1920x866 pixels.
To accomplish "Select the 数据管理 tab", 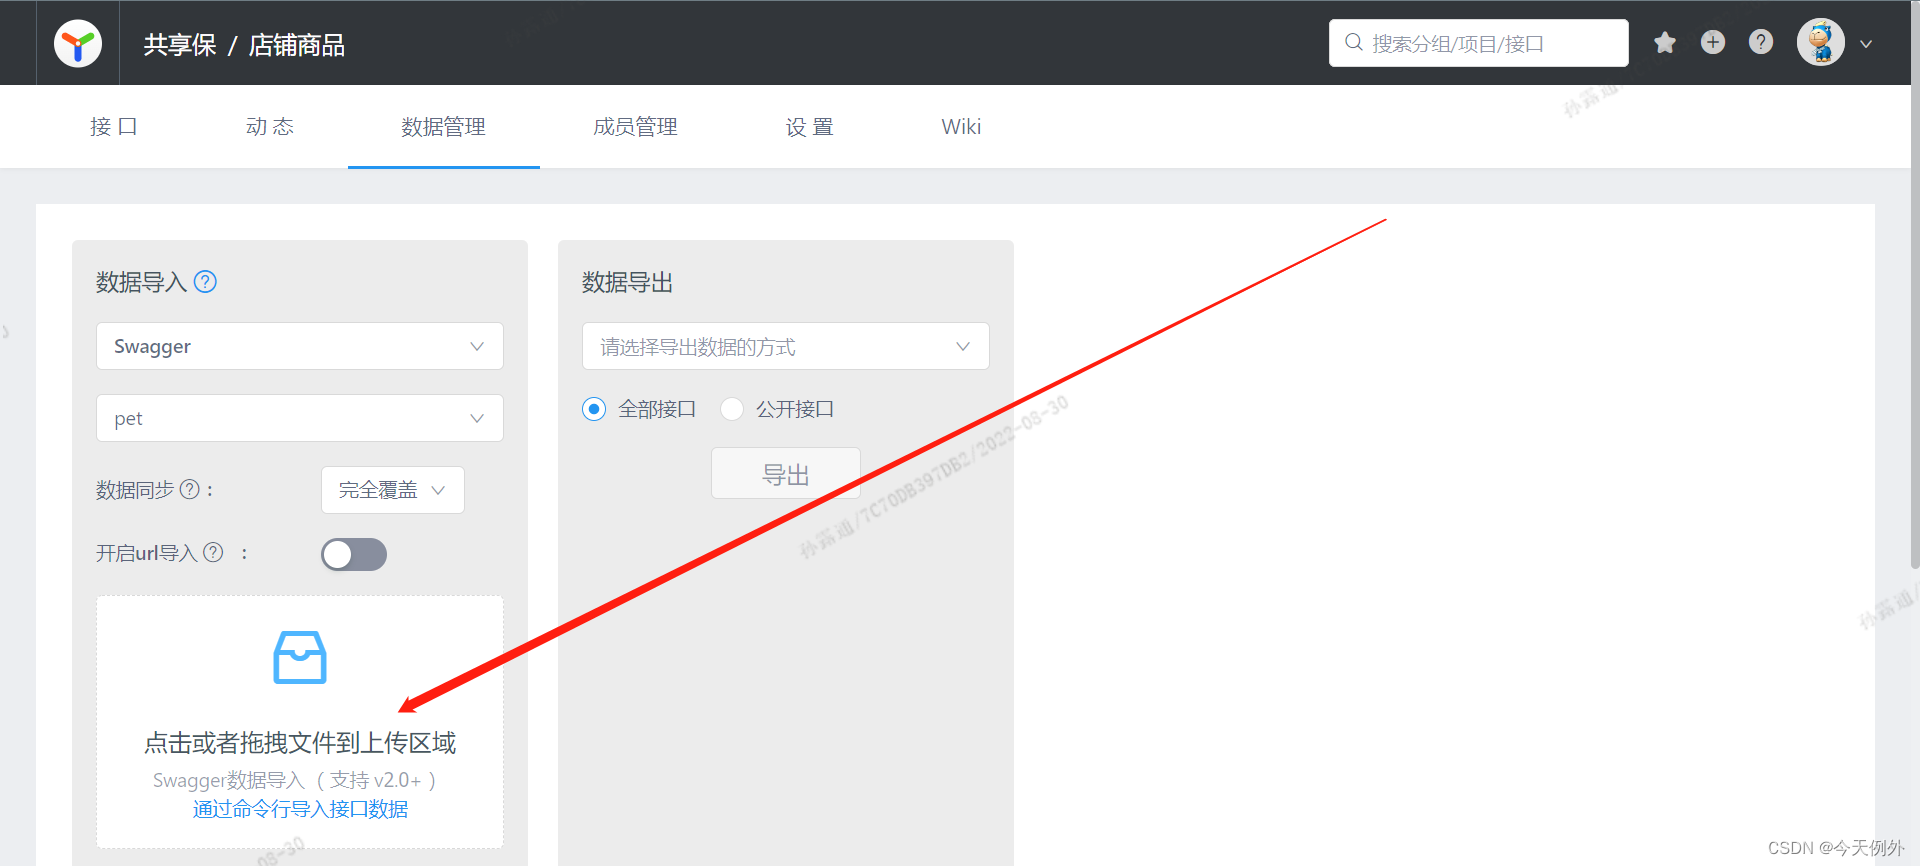I will 444,127.
